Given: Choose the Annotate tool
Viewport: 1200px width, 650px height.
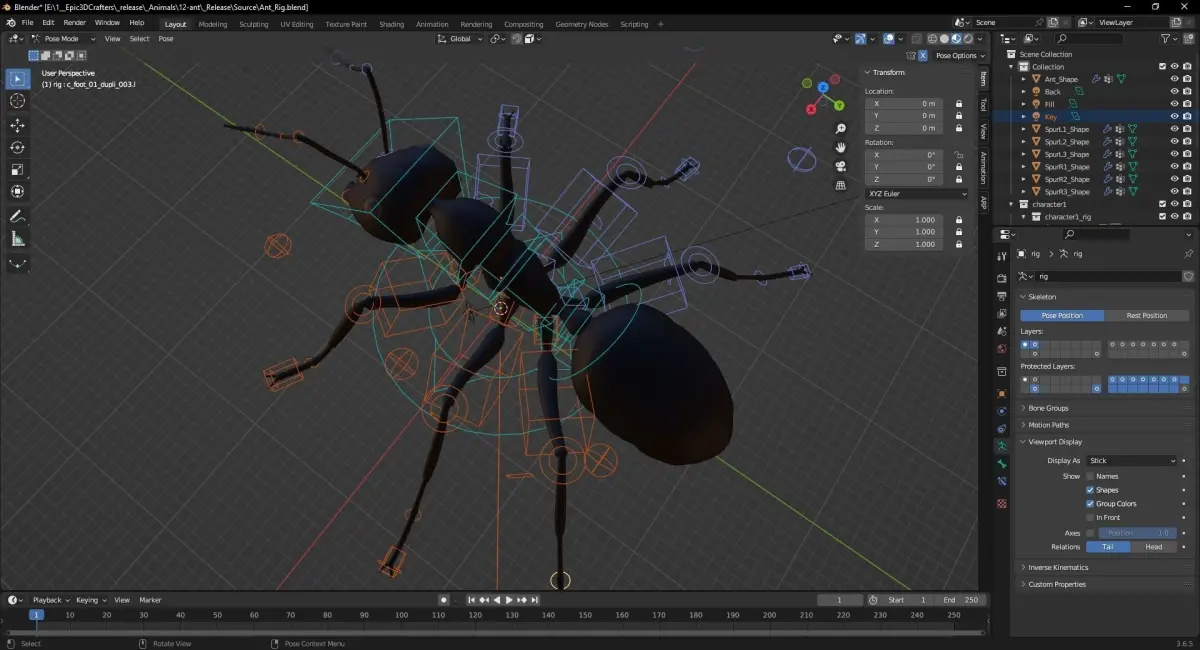Looking at the screenshot, I should [x=17, y=216].
